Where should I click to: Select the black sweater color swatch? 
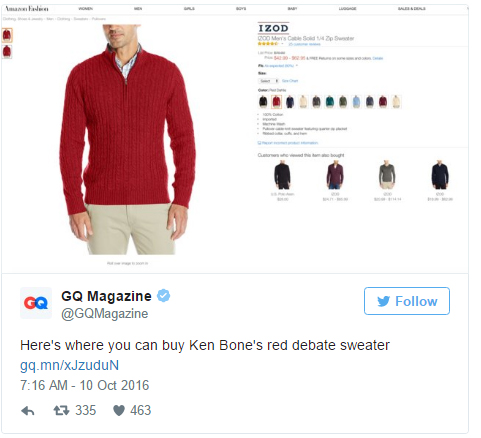click(x=263, y=102)
